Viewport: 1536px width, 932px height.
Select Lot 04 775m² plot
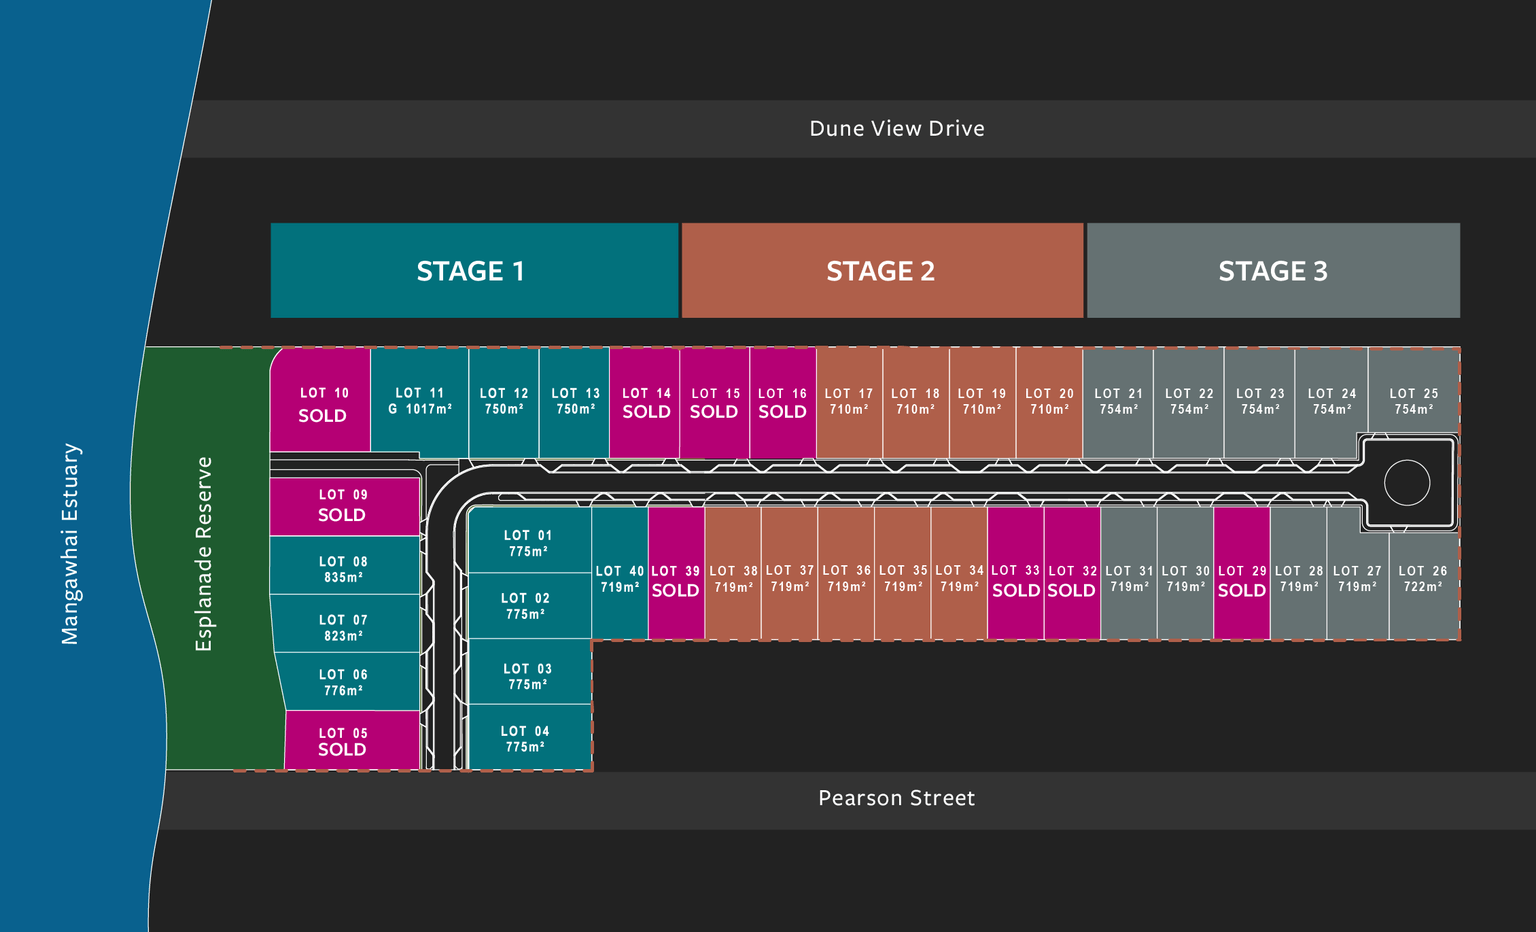pyautogui.click(x=529, y=738)
